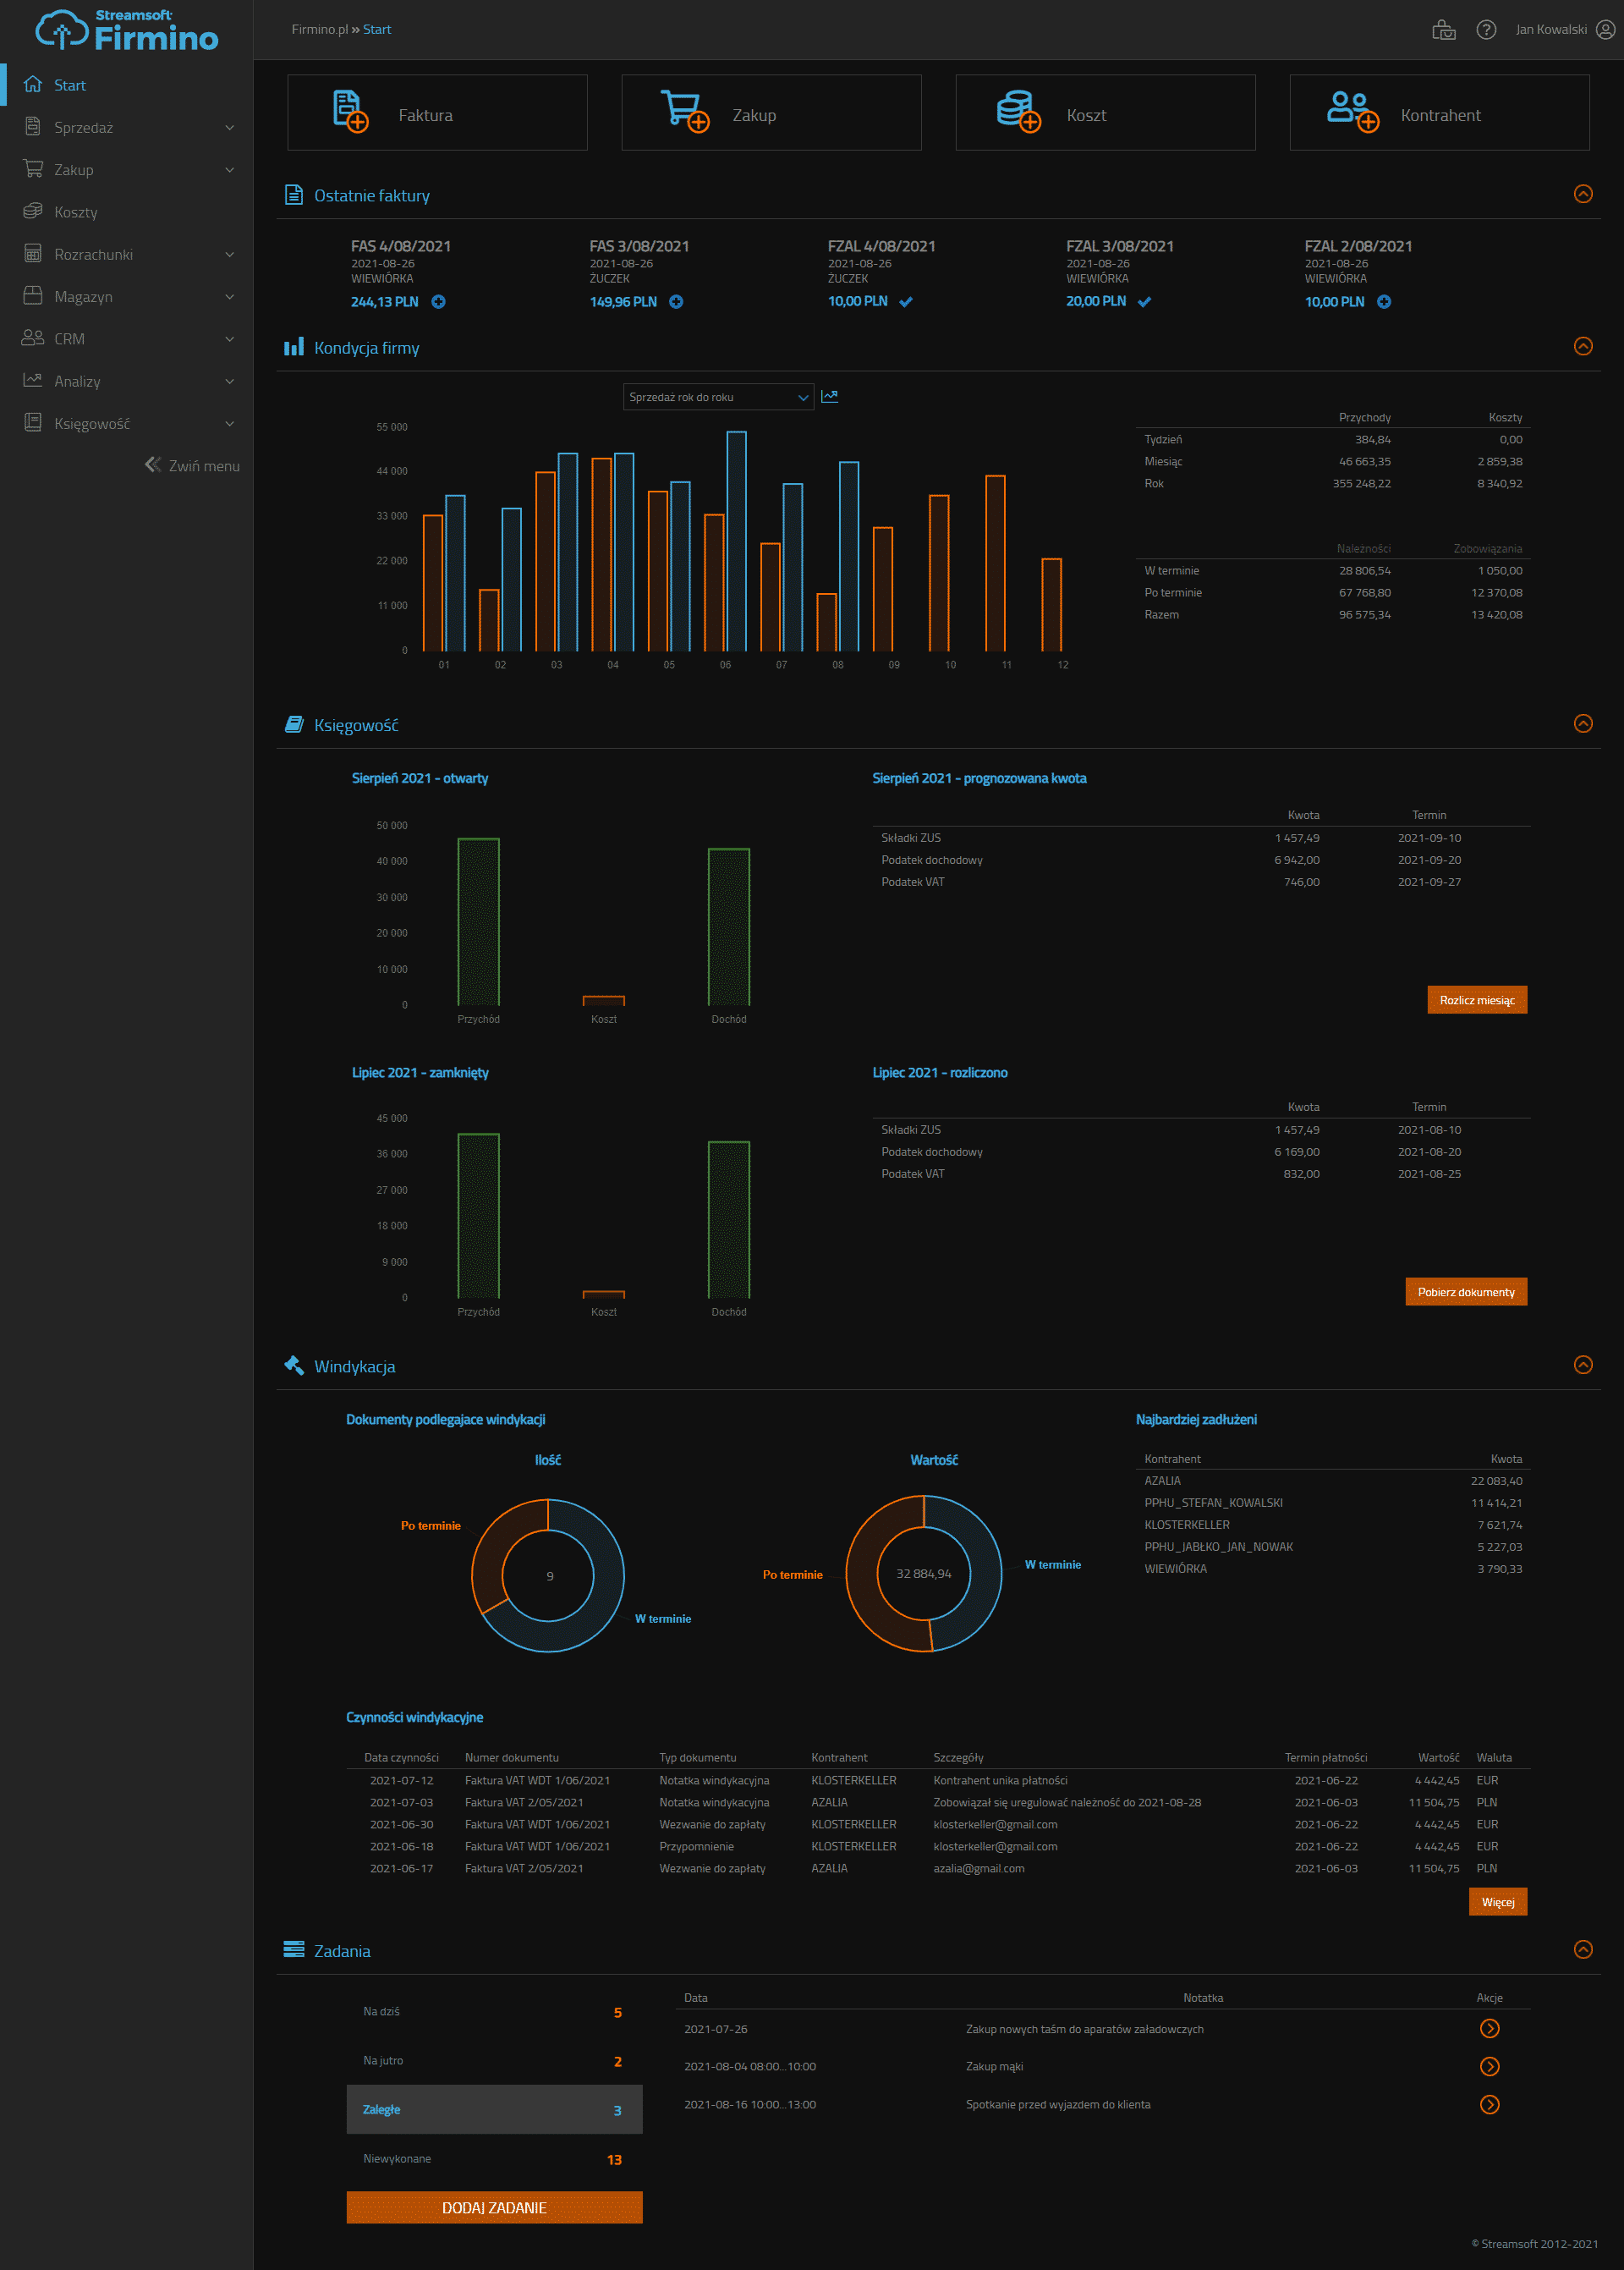Collapse the Kondycja firmy section
1624x2270 pixels.
(1583, 346)
